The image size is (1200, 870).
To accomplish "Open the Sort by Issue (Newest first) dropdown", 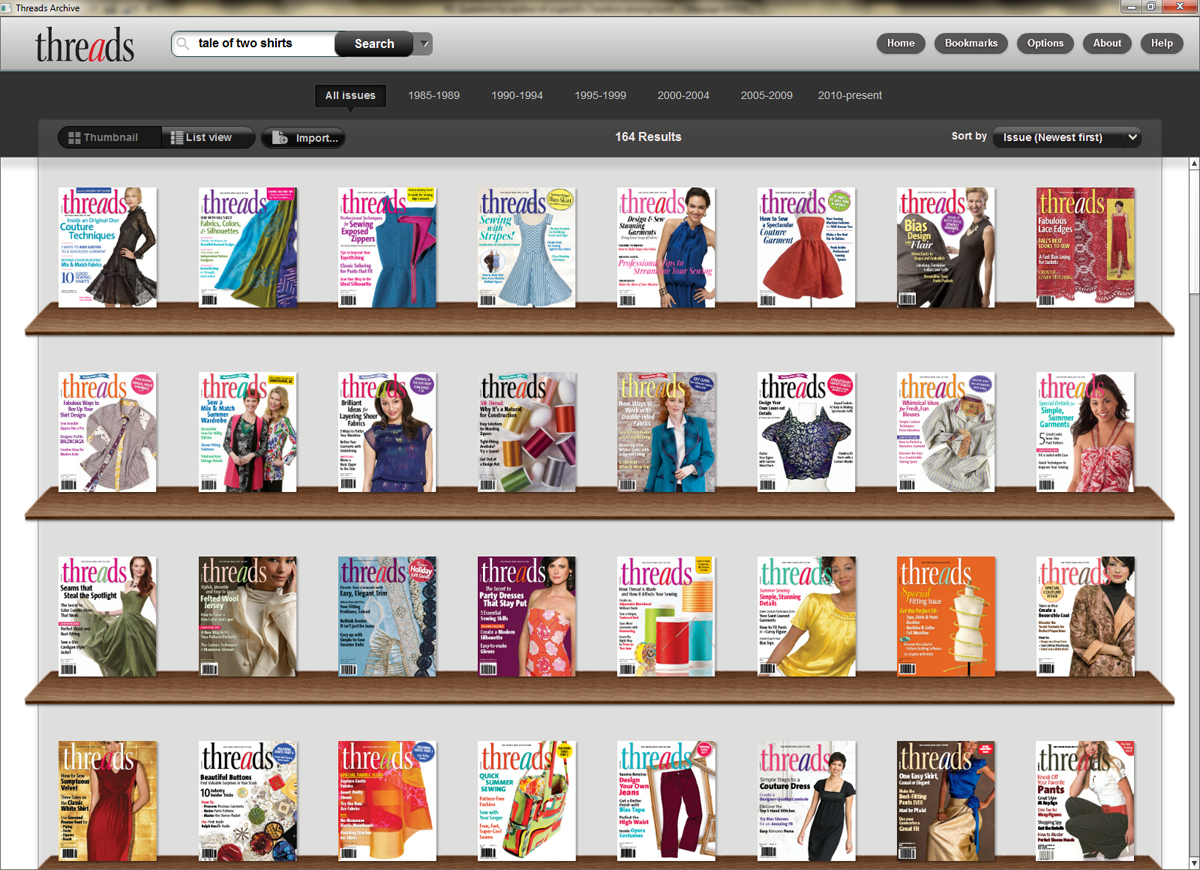I will [x=1066, y=137].
